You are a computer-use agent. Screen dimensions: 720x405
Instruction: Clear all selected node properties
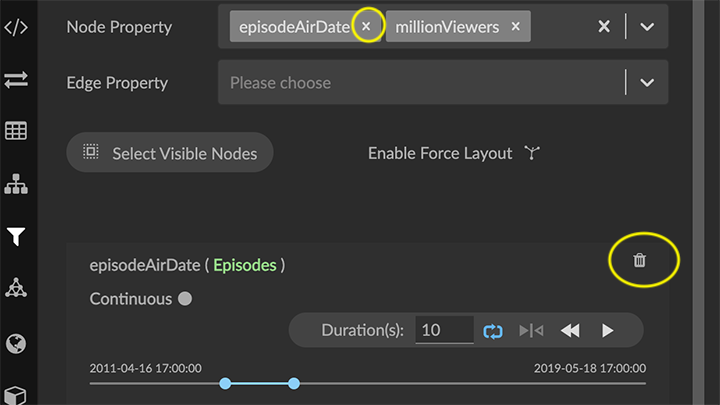(604, 27)
